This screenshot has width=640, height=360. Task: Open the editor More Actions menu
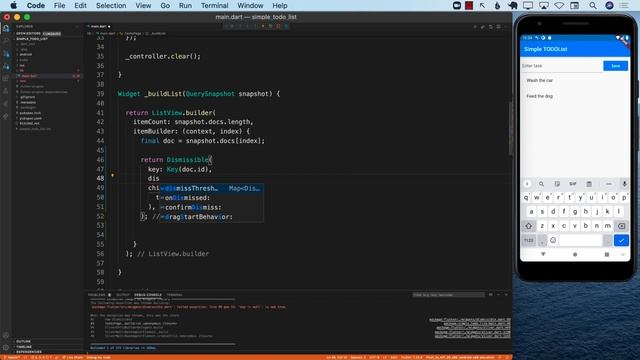pyautogui.click(x=506, y=27)
